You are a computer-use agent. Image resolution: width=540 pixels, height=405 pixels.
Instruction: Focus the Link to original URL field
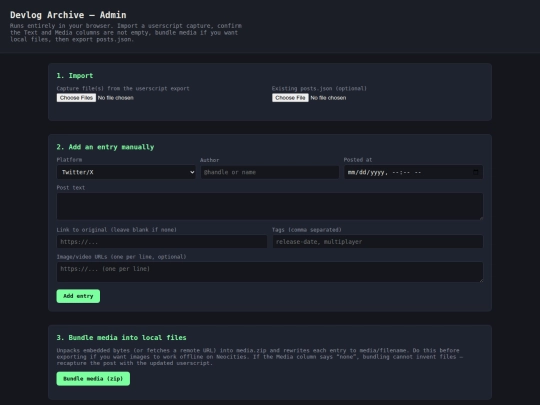tap(162, 242)
